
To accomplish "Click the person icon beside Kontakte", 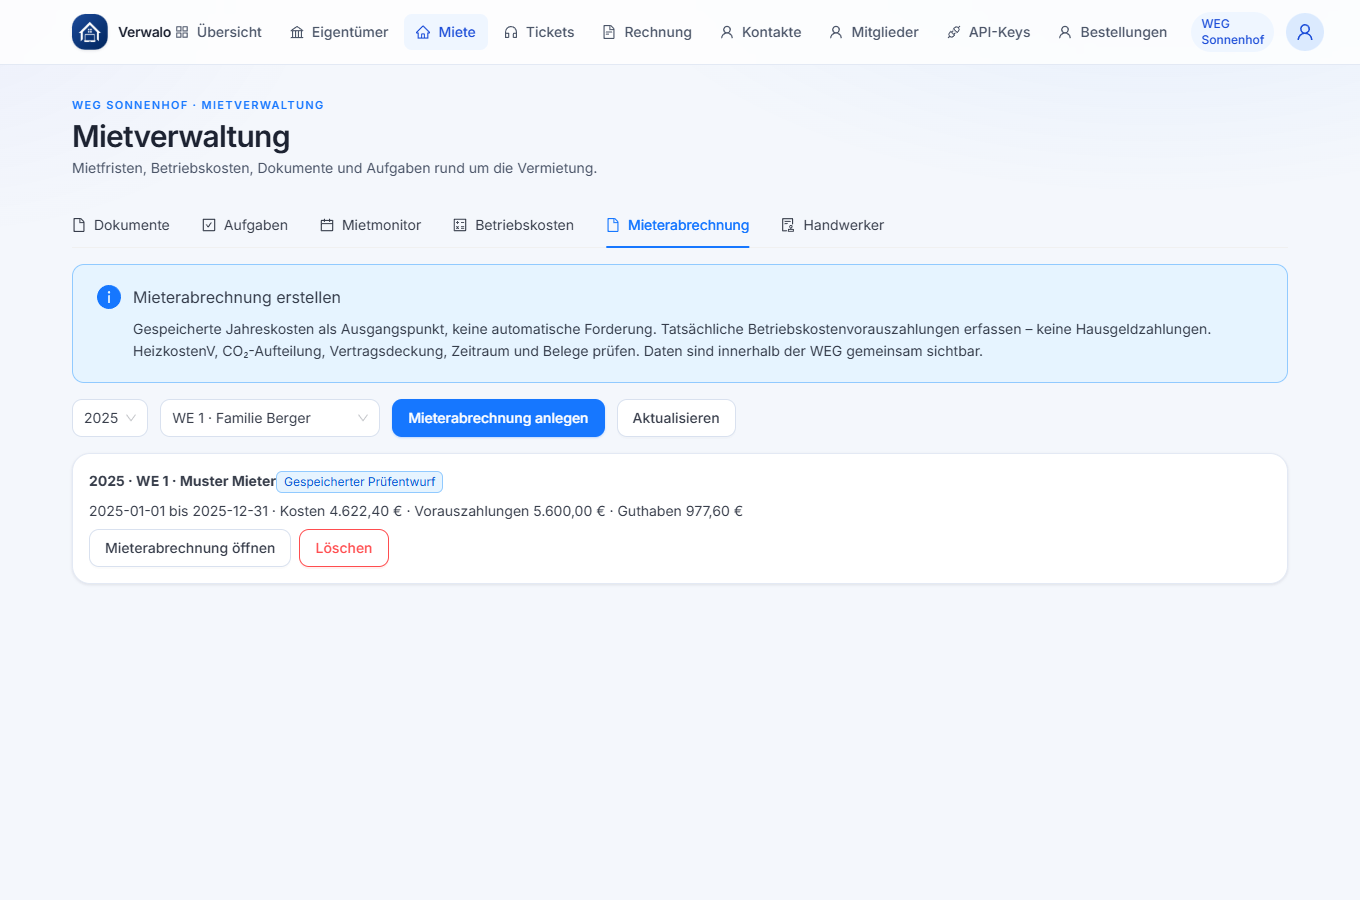I will (x=727, y=32).
